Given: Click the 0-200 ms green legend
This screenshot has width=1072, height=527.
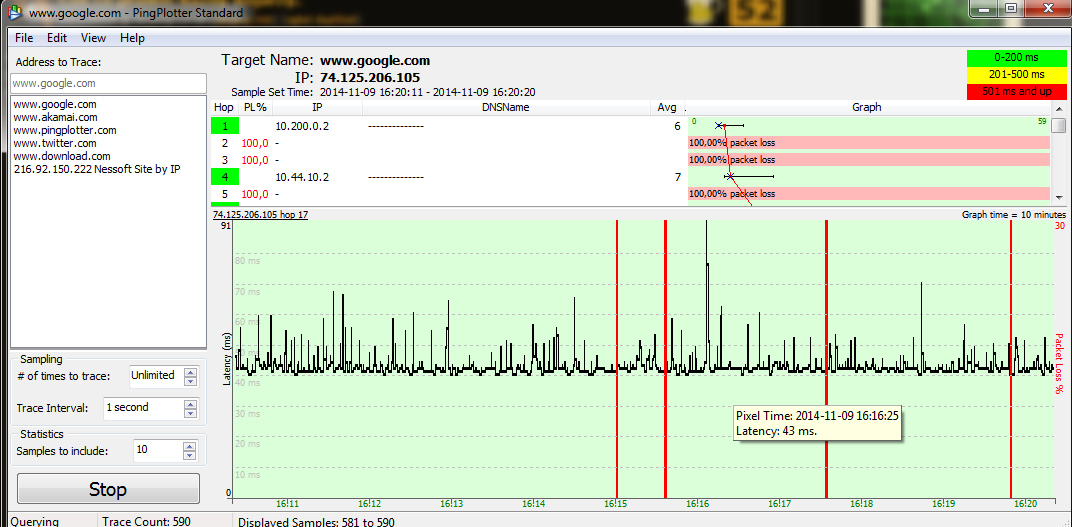Looking at the screenshot, I should coord(1017,58).
